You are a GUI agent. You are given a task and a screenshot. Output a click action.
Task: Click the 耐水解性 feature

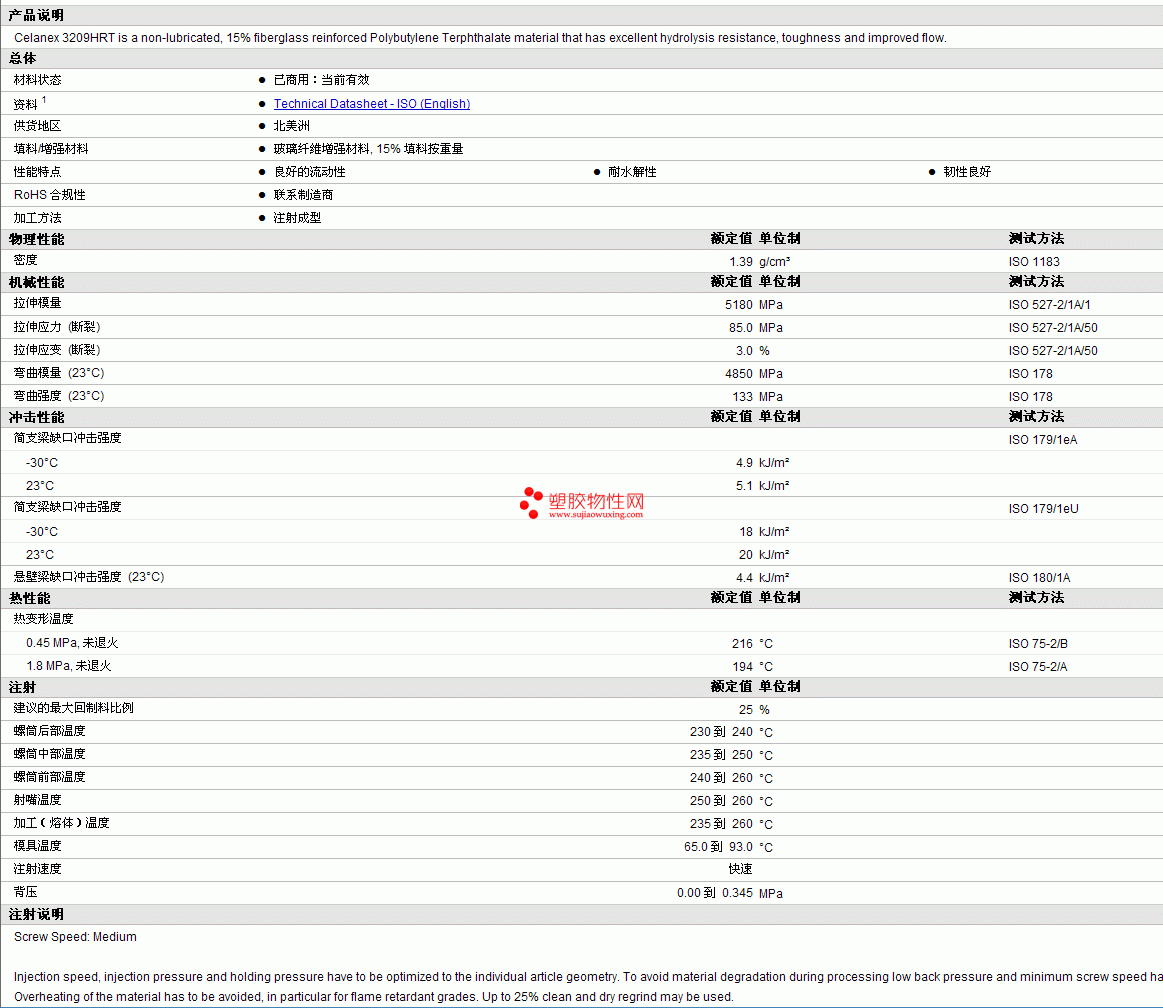coord(632,172)
